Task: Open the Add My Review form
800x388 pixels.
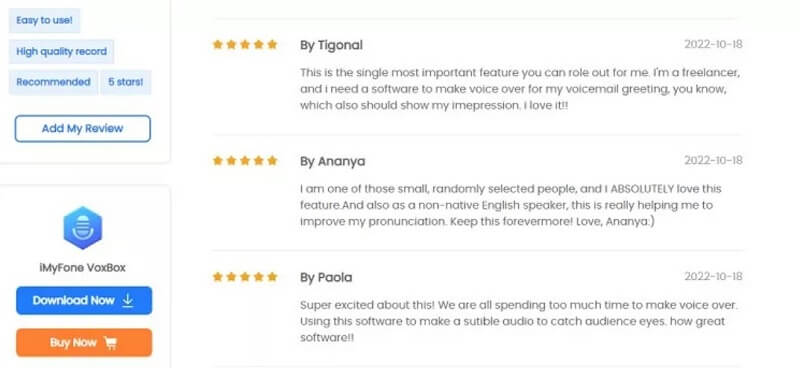Action: pos(83,129)
